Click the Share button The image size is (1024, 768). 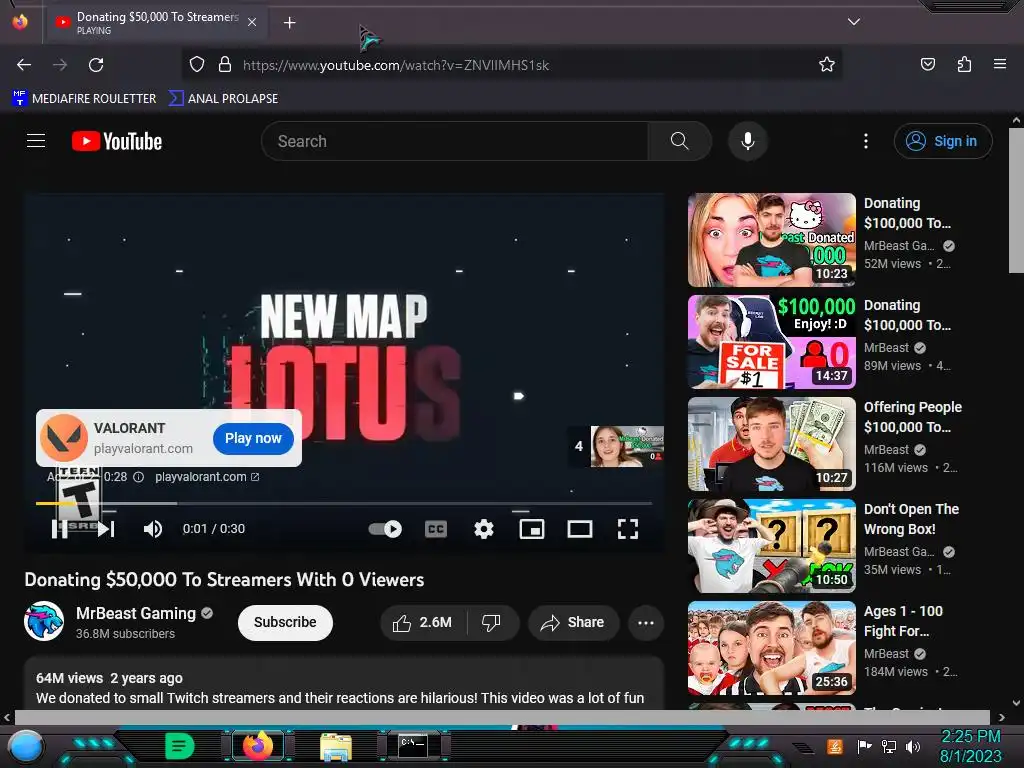tap(573, 622)
